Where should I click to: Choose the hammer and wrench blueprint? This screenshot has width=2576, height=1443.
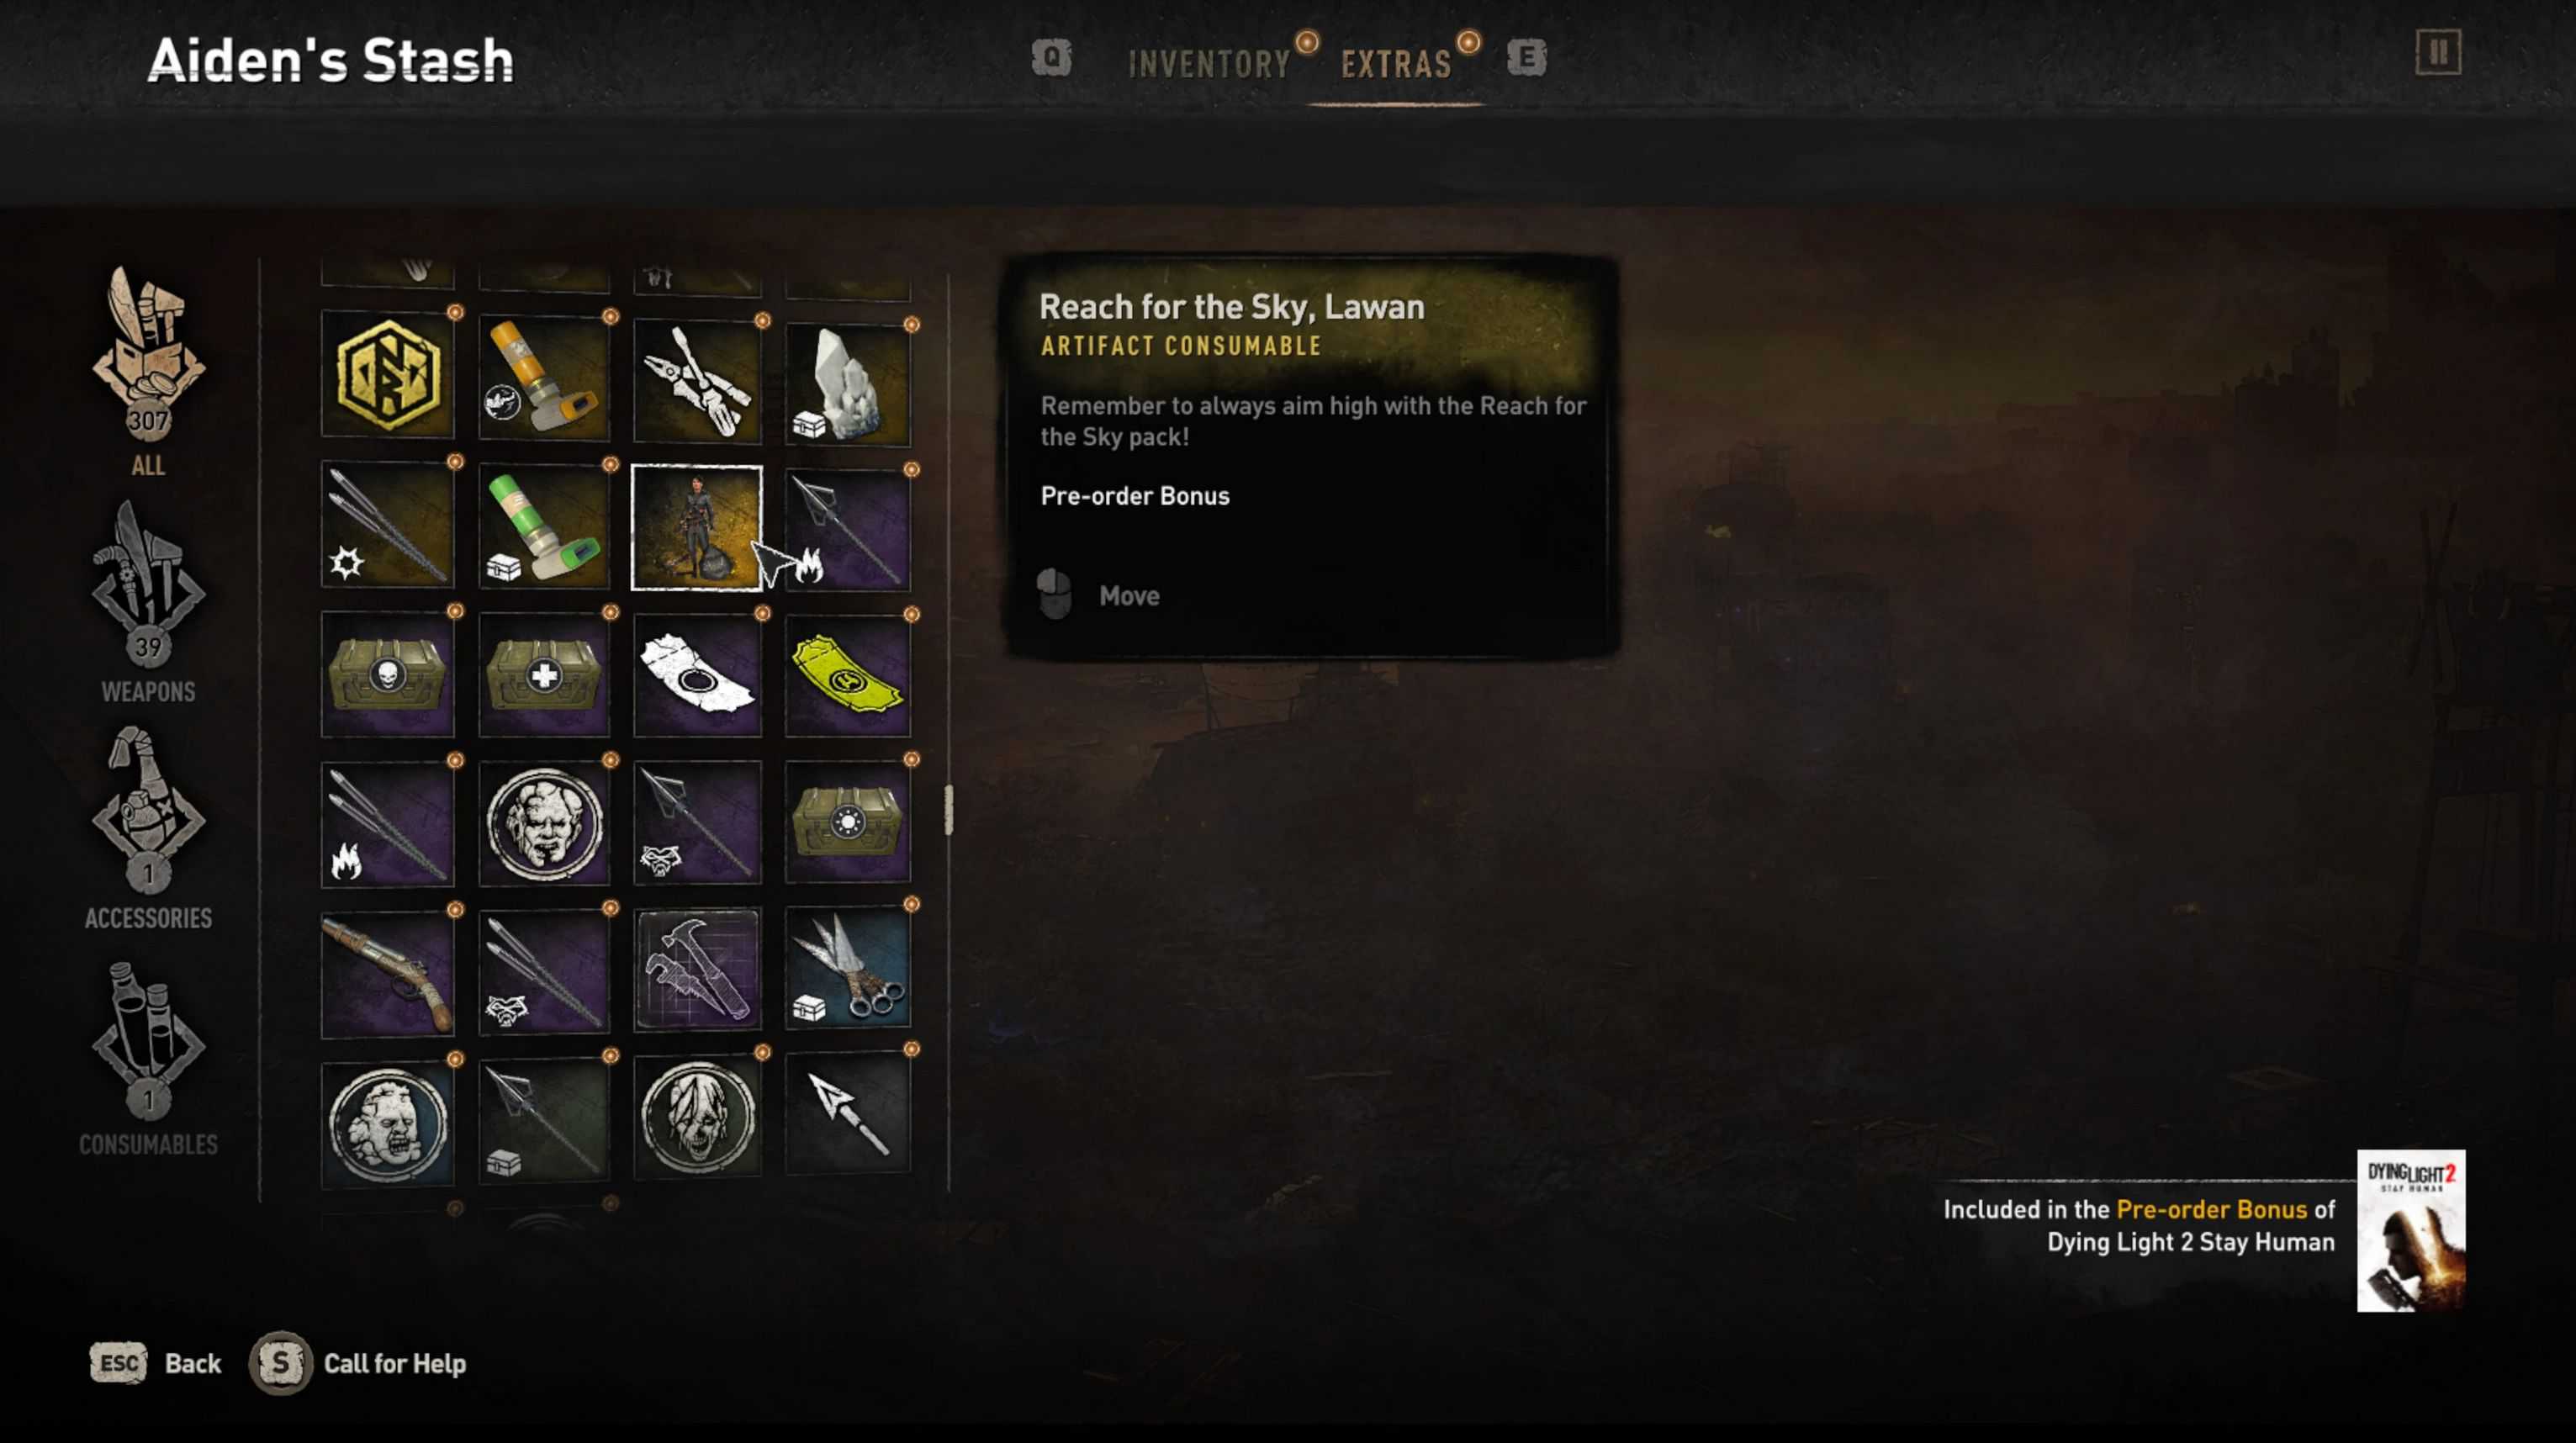[x=697, y=969]
